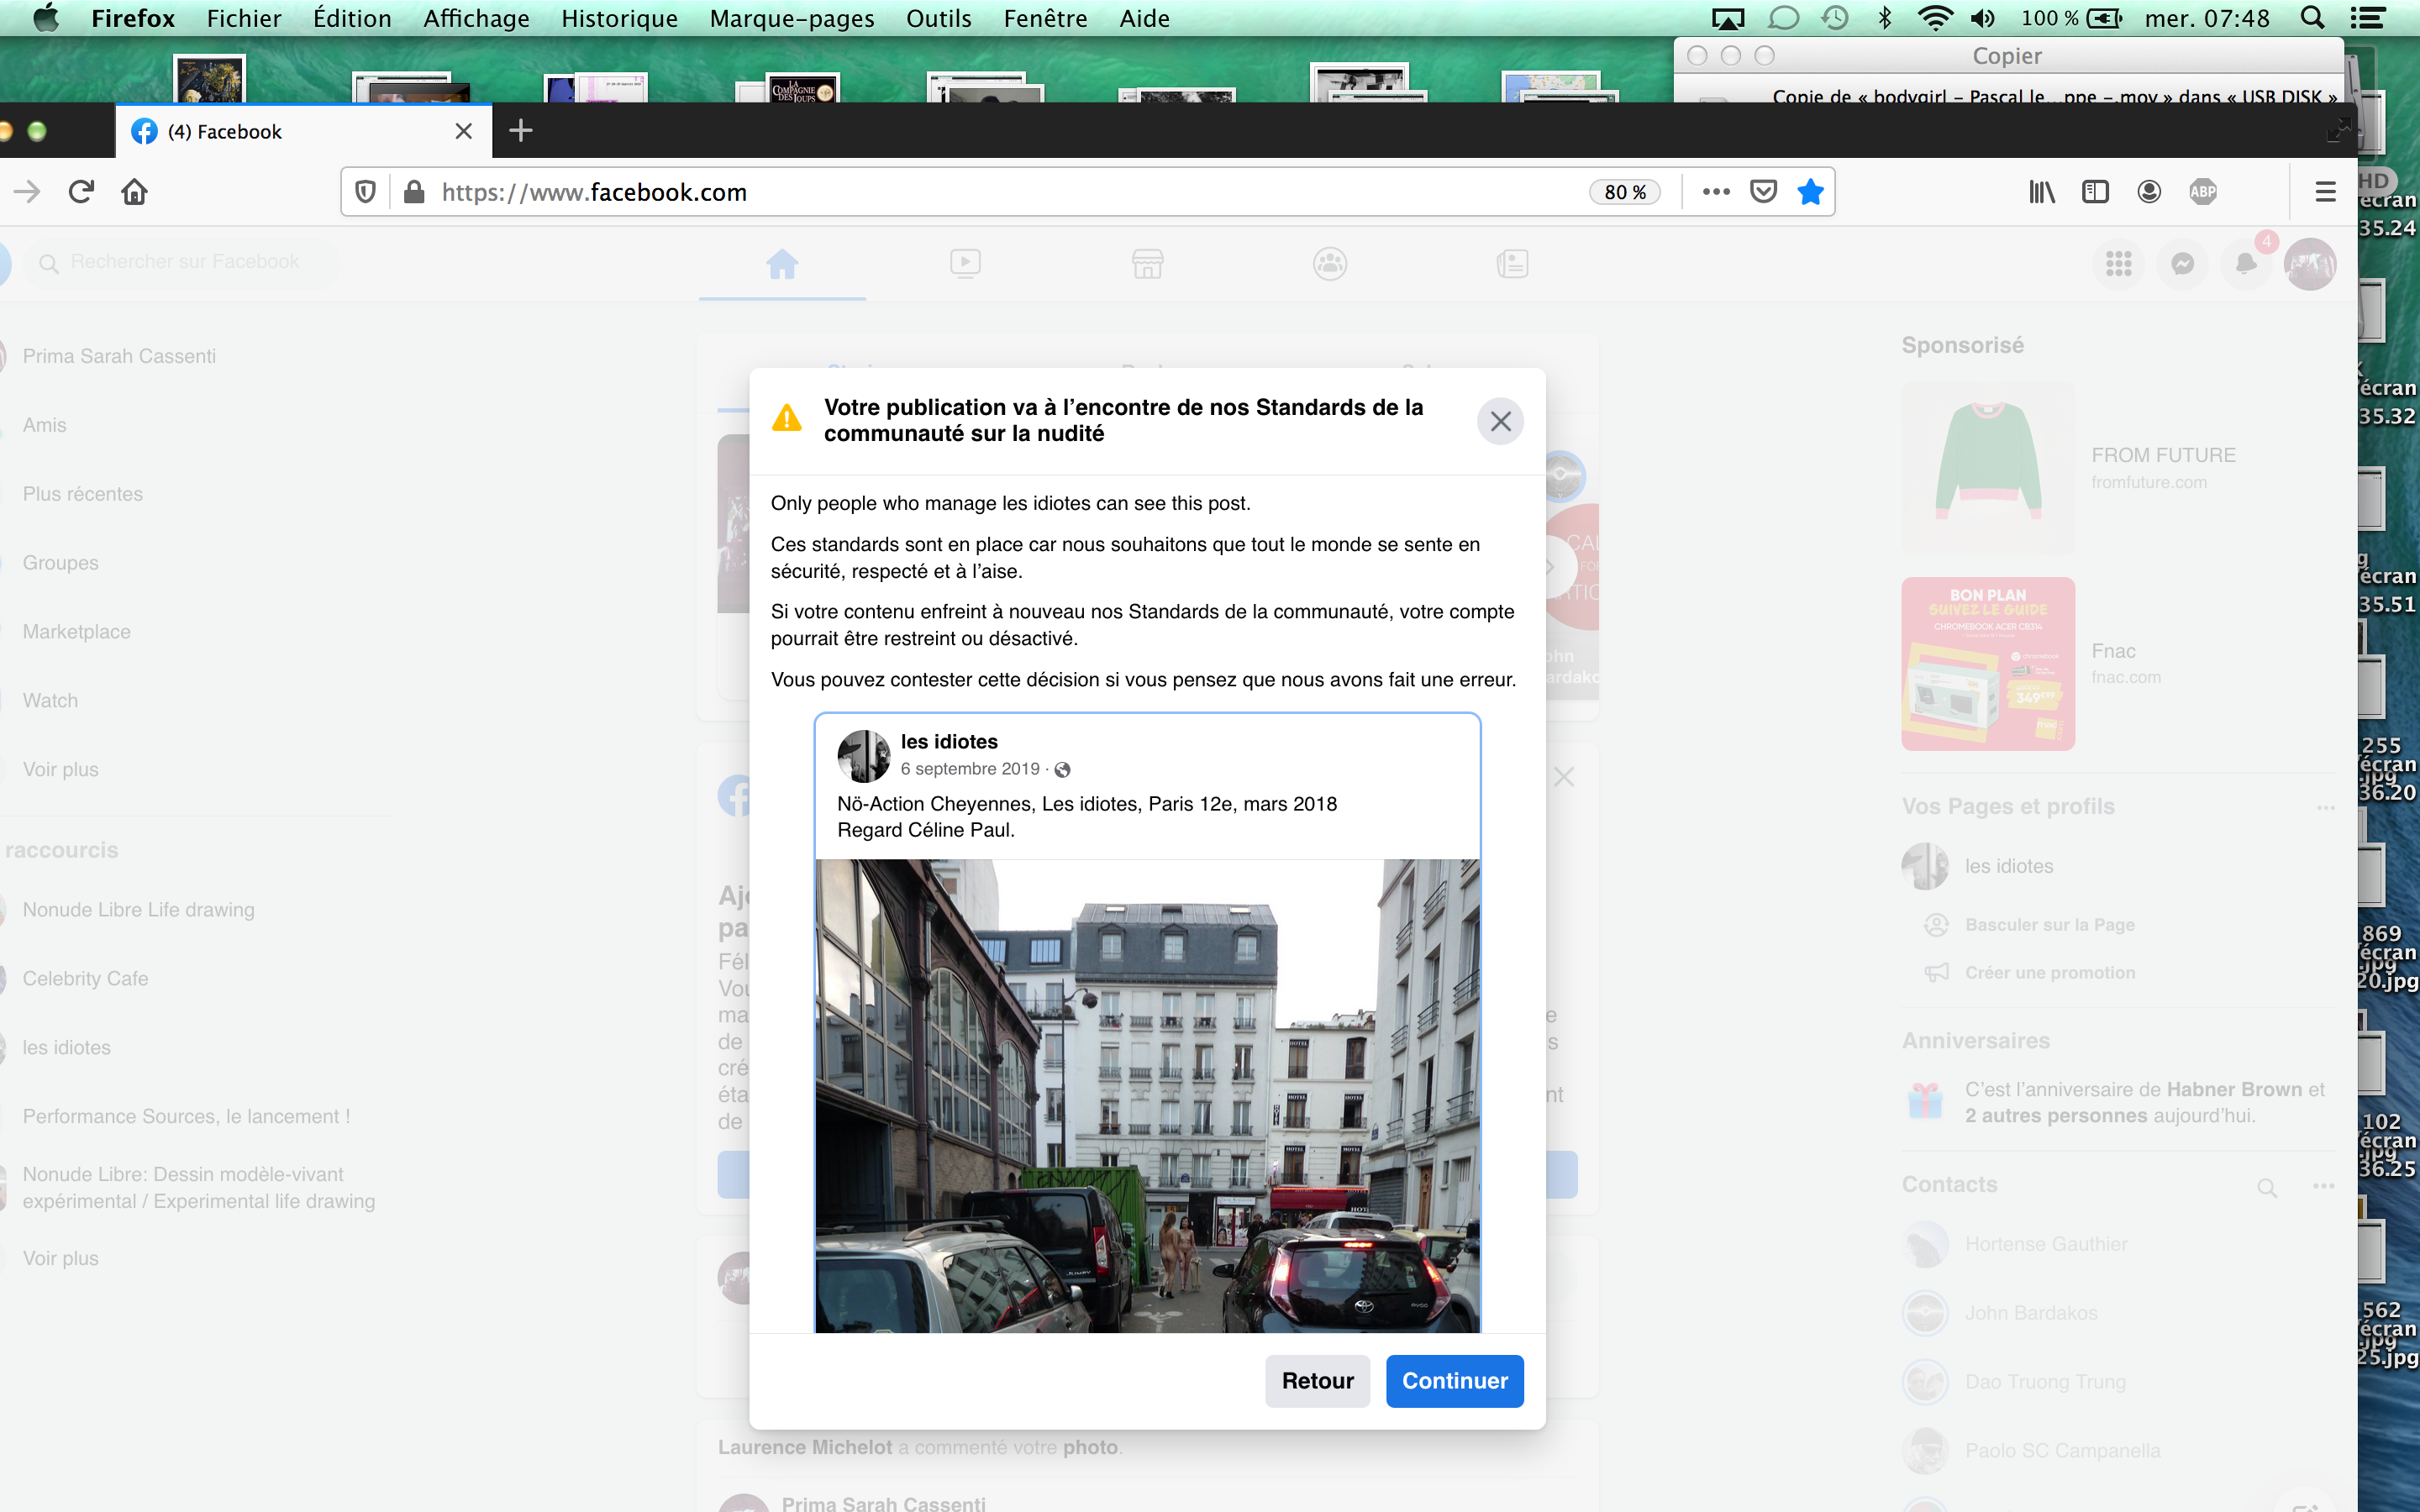
Task: Click the Retour button
Action: tap(1317, 1381)
